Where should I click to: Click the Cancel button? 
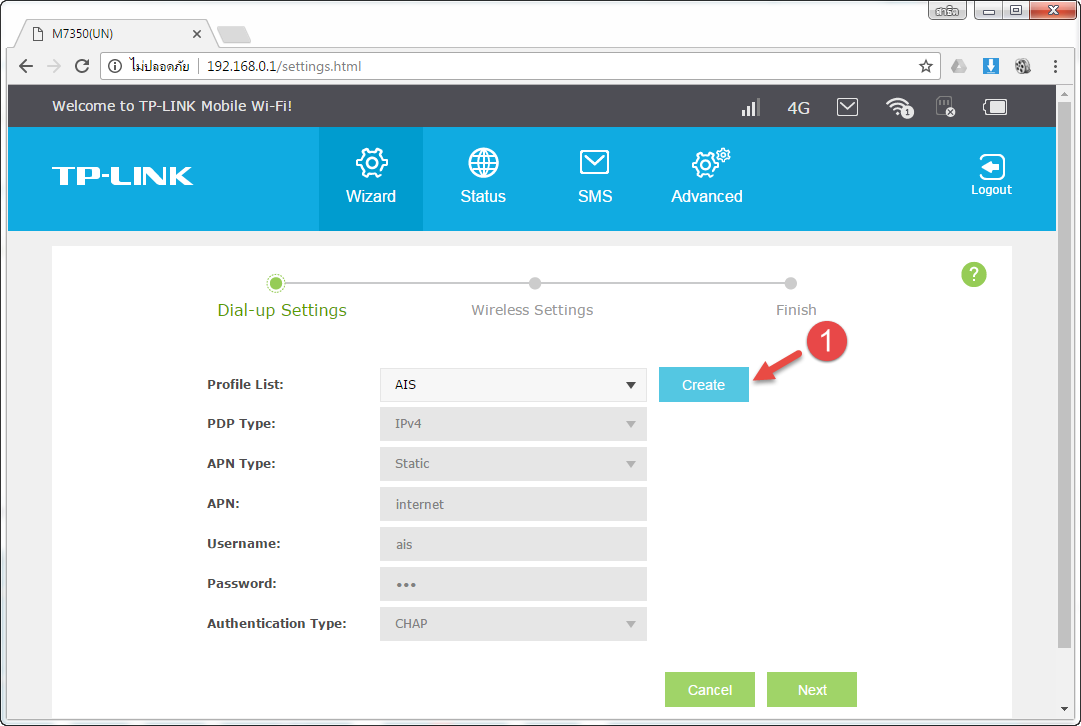709,689
